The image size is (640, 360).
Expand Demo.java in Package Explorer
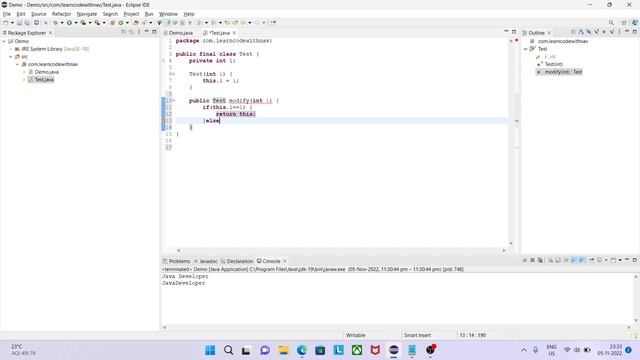24,72
